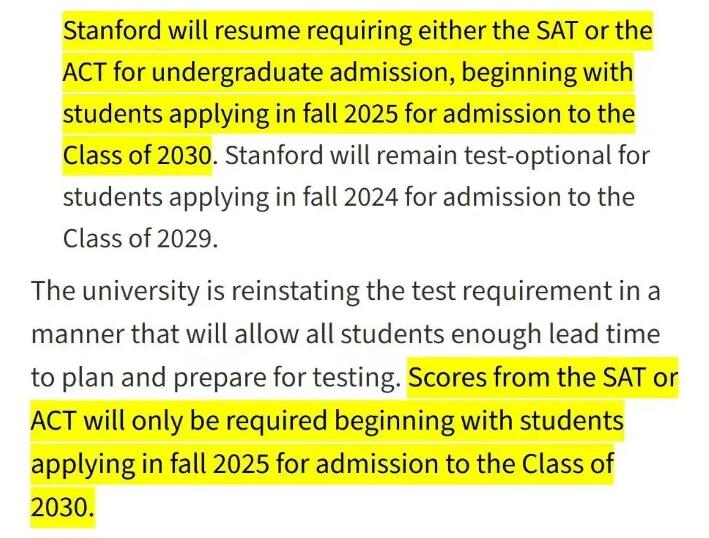Click the final highlighted "2030."
Image resolution: width=709 pixels, height=538 pixels.
click(62, 506)
